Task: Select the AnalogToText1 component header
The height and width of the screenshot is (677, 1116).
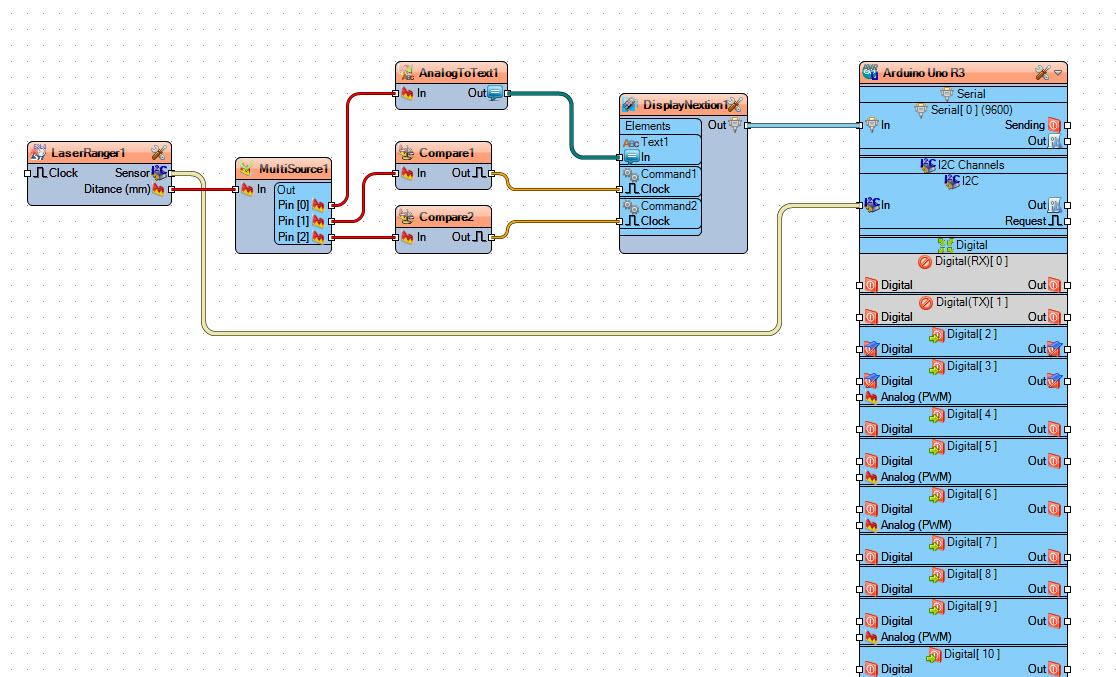Action: click(451, 73)
